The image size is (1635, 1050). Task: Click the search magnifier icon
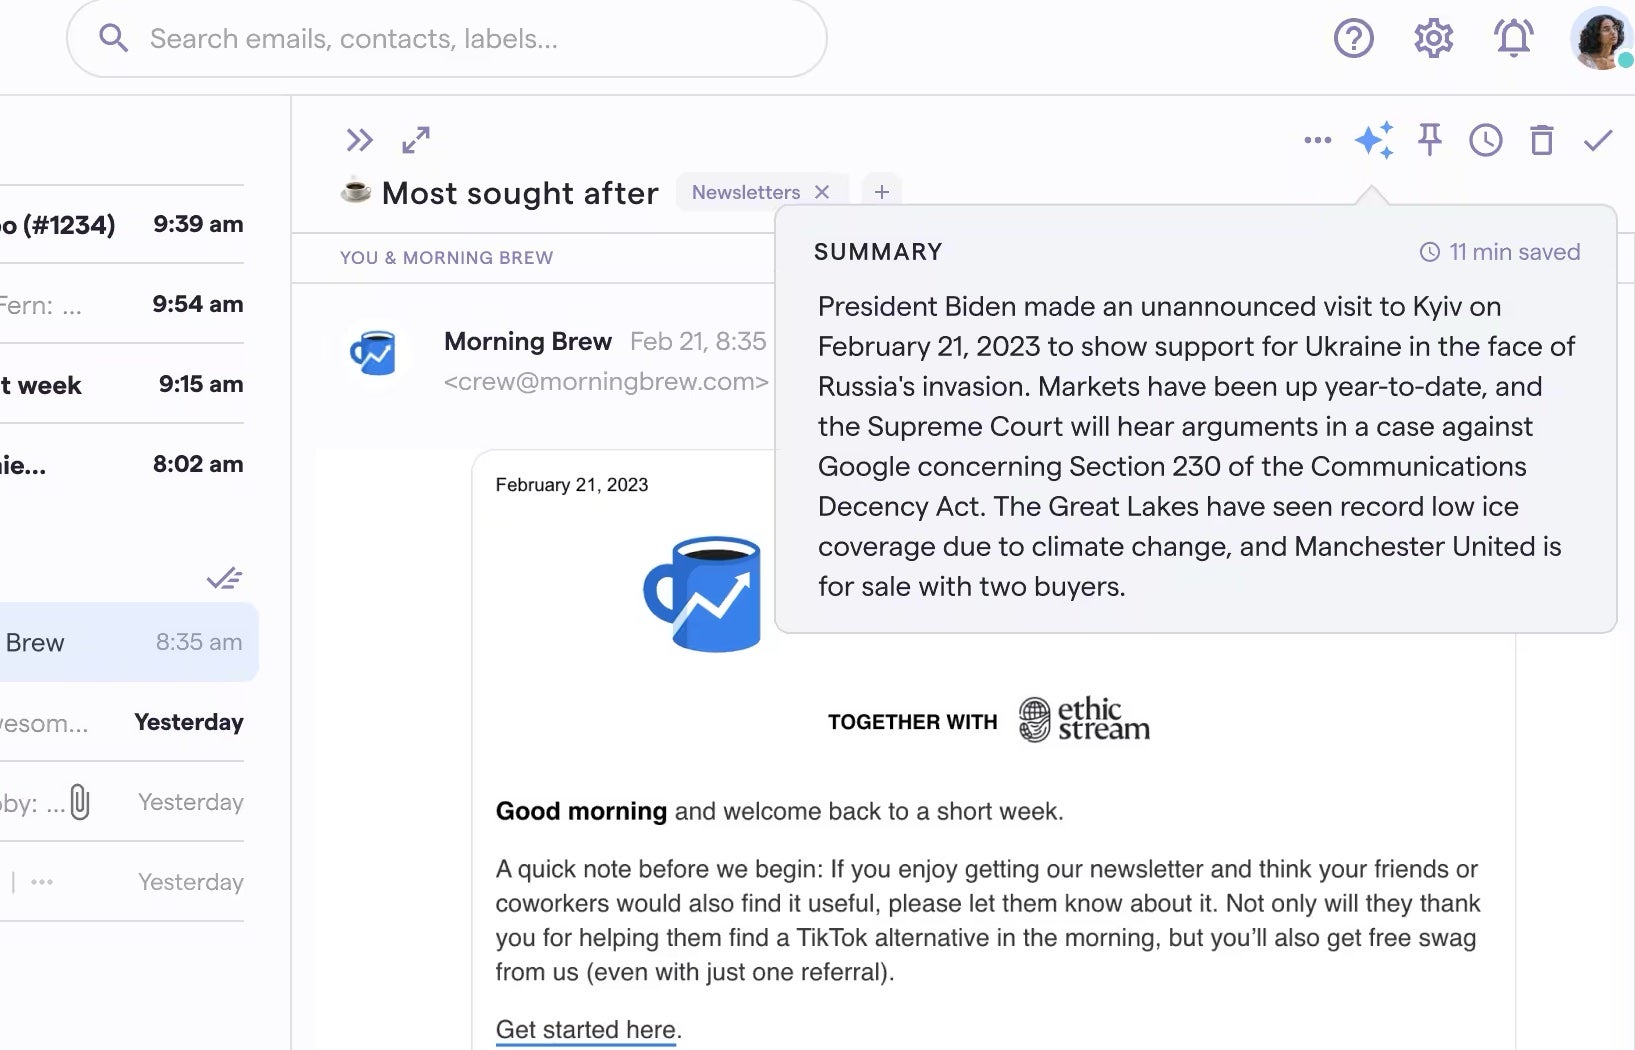pyautogui.click(x=114, y=38)
